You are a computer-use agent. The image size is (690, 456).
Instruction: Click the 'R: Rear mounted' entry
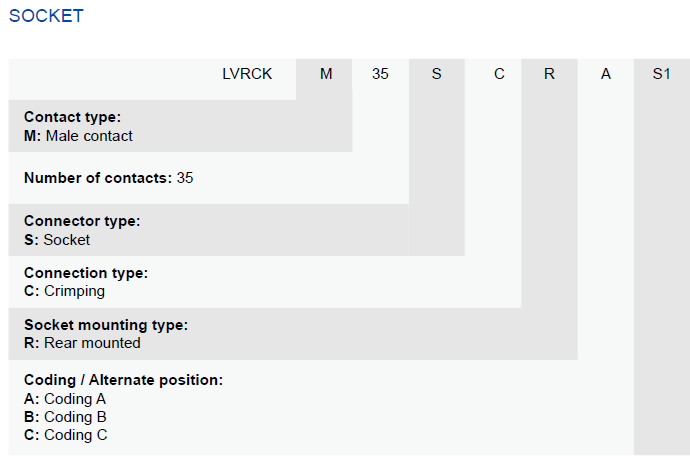point(82,343)
